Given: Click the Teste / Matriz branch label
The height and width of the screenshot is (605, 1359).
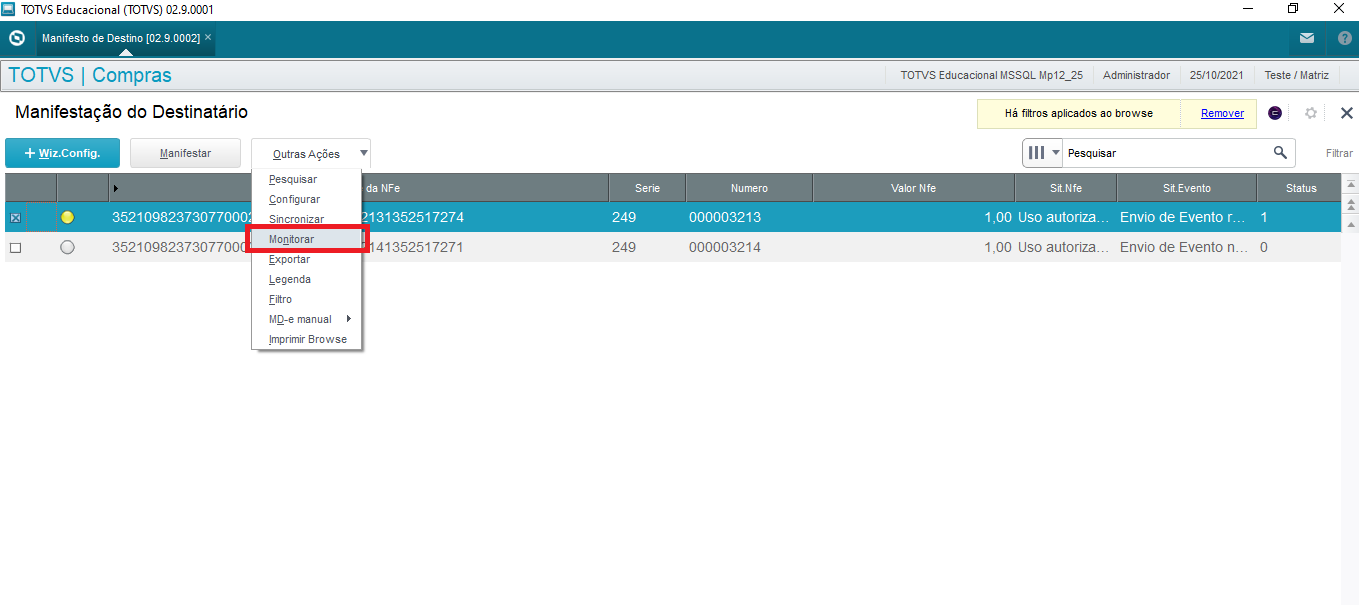Looking at the screenshot, I should 1296,75.
